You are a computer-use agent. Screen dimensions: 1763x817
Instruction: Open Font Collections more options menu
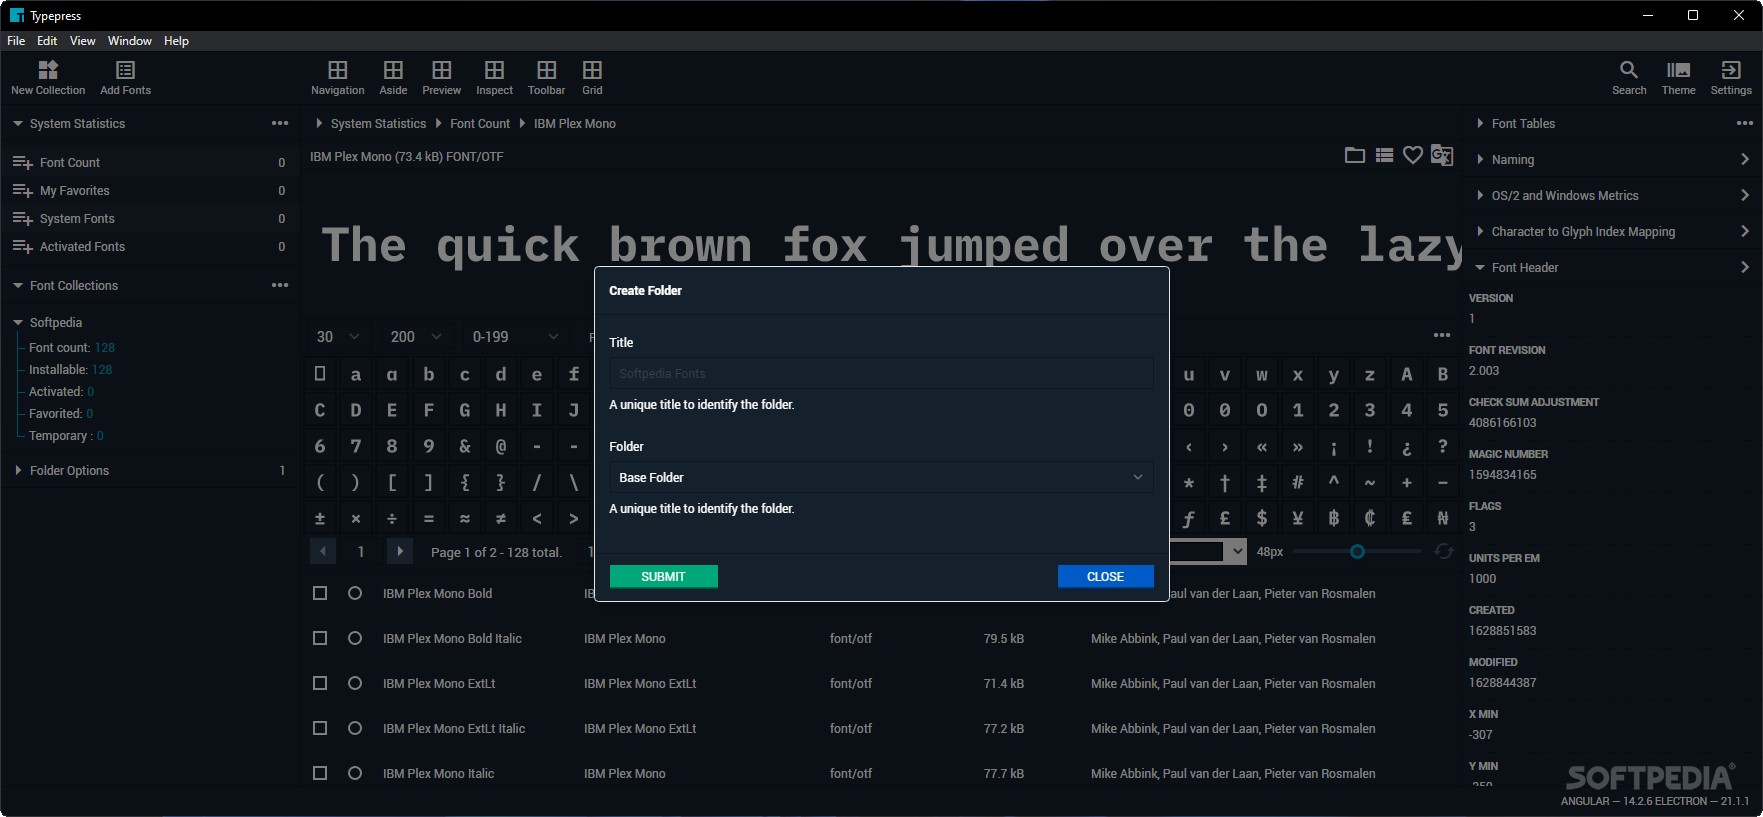[280, 285]
